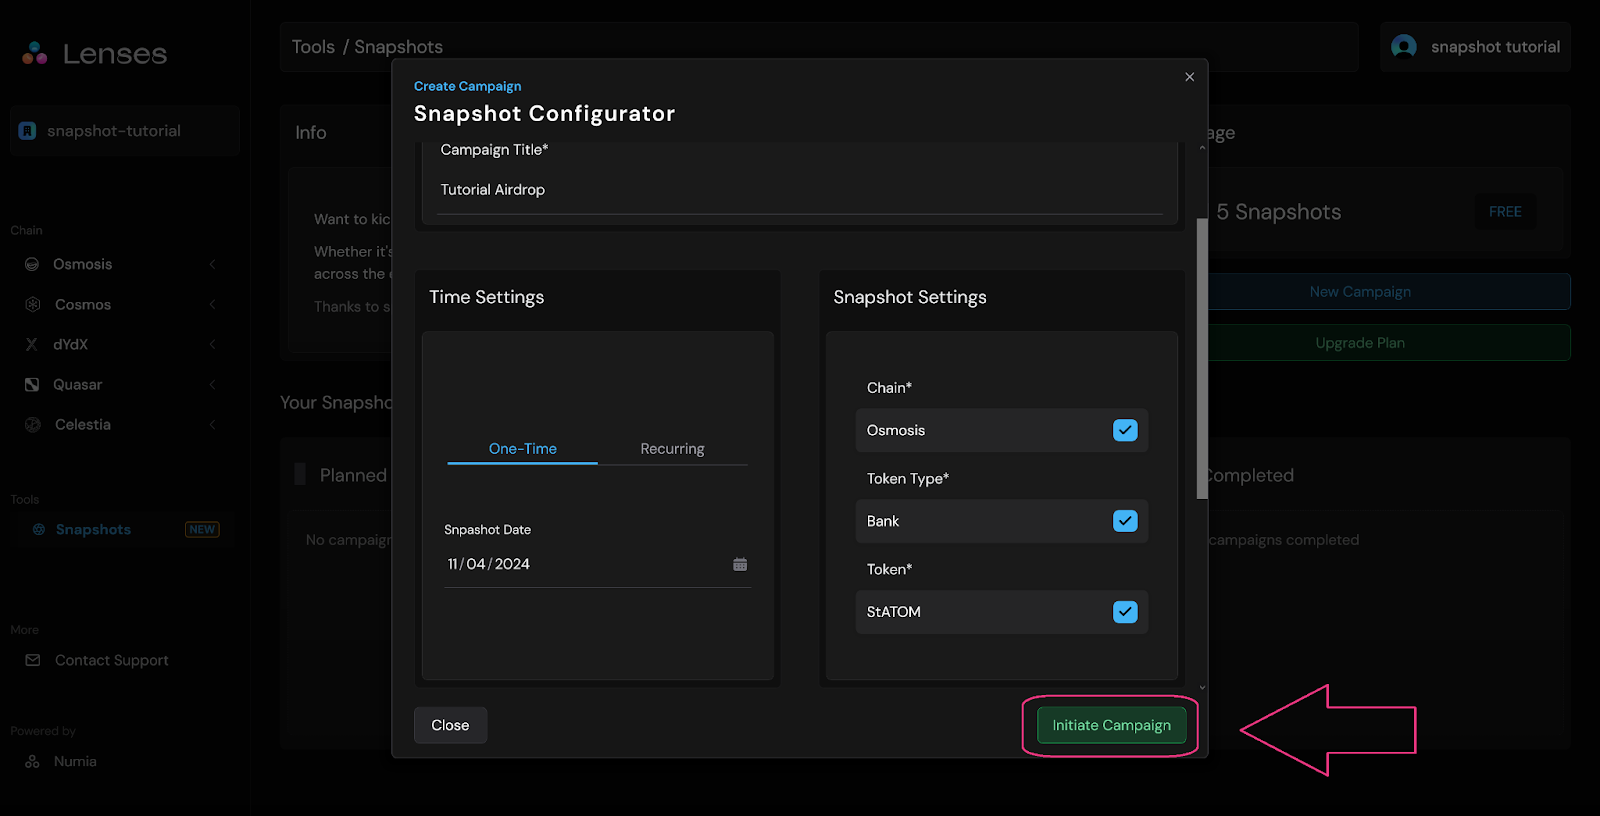
Task: Click the Cosmos chain icon
Action: tap(32, 304)
